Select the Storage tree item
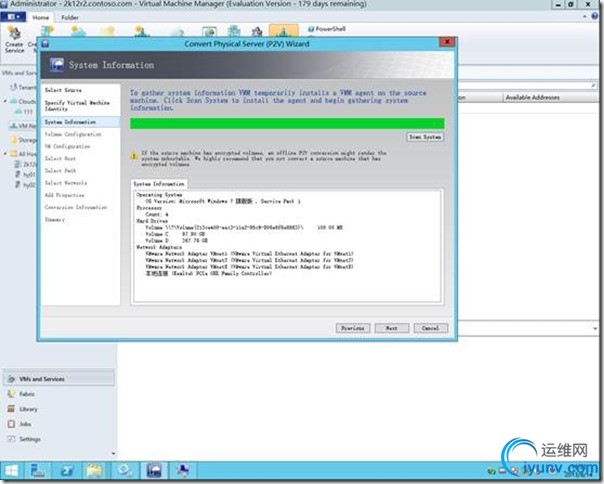The height and width of the screenshot is (484, 604). [x=24, y=140]
